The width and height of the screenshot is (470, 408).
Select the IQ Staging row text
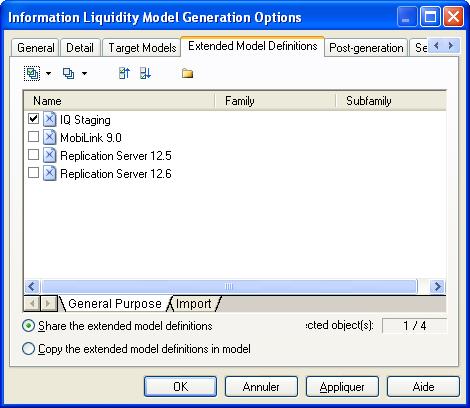click(85, 120)
